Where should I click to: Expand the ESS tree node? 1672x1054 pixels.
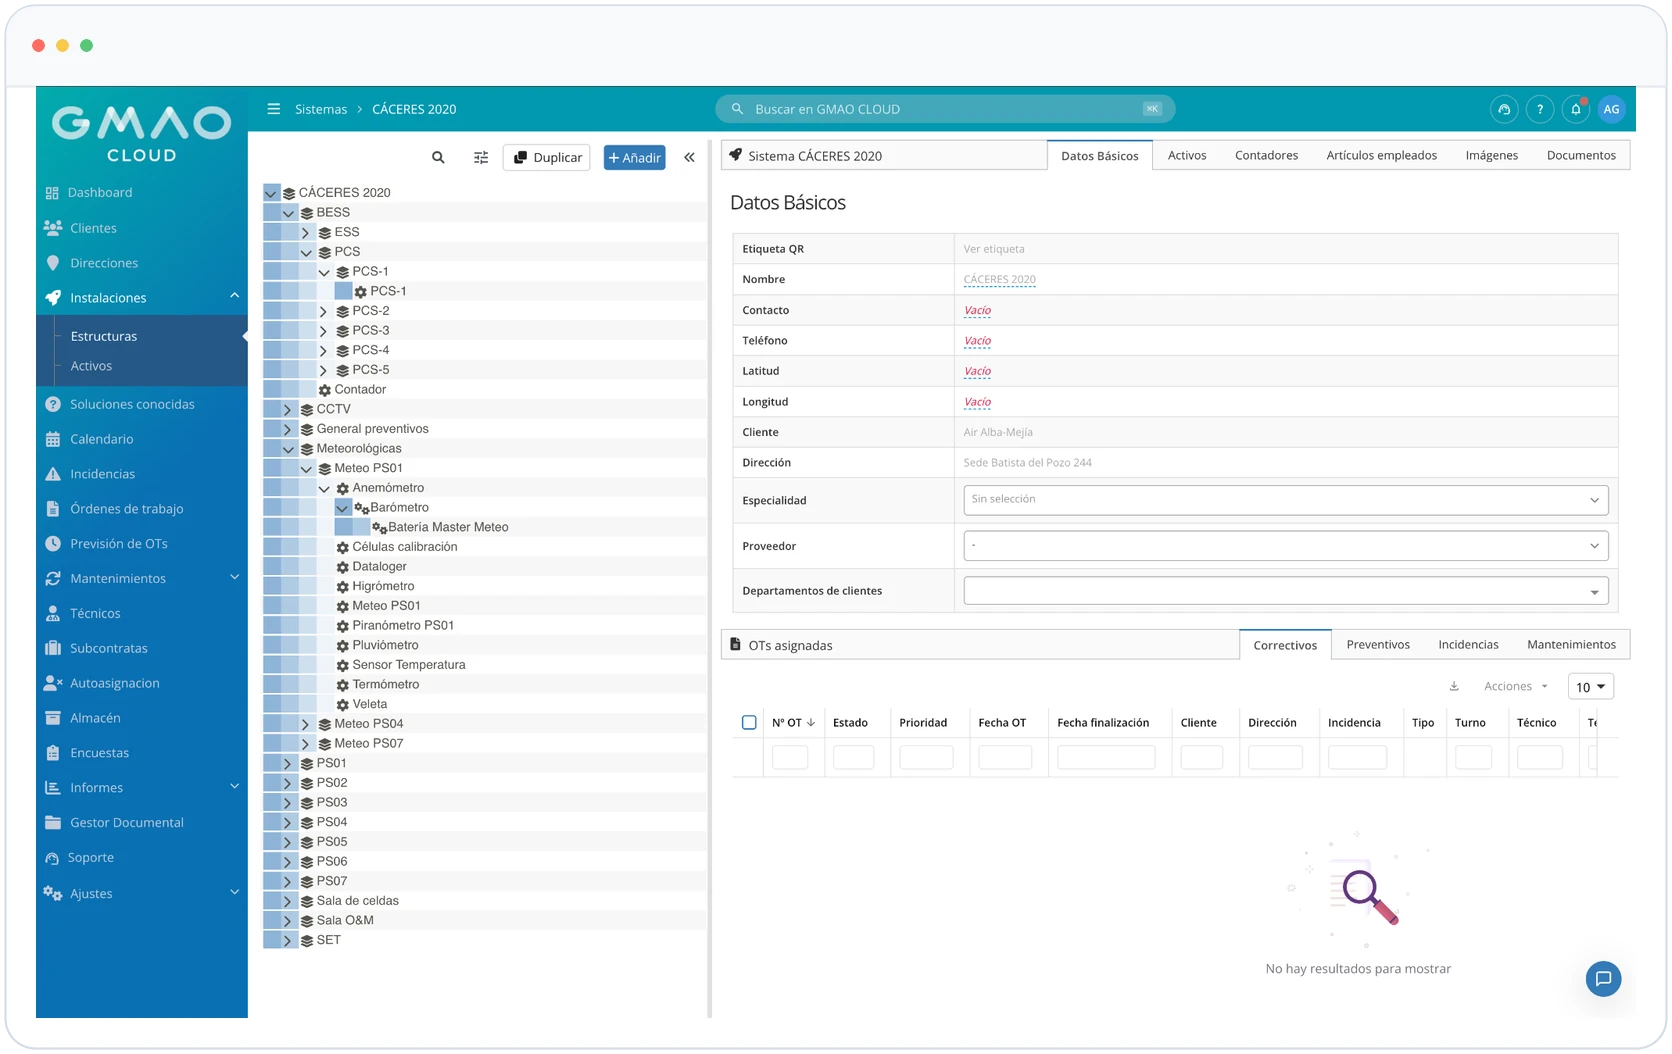[305, 232]
